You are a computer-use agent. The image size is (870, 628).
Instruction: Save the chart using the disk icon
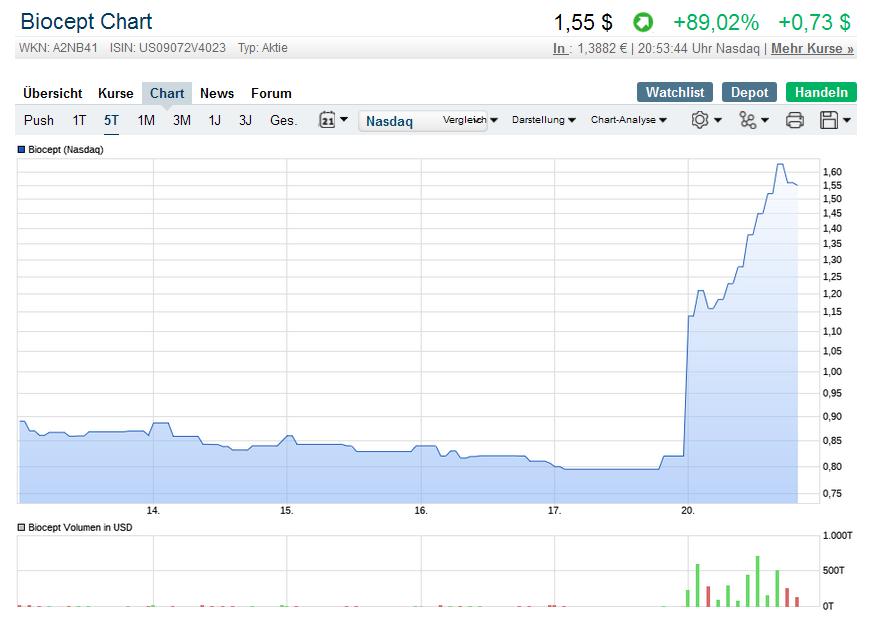tap(830, 119)
